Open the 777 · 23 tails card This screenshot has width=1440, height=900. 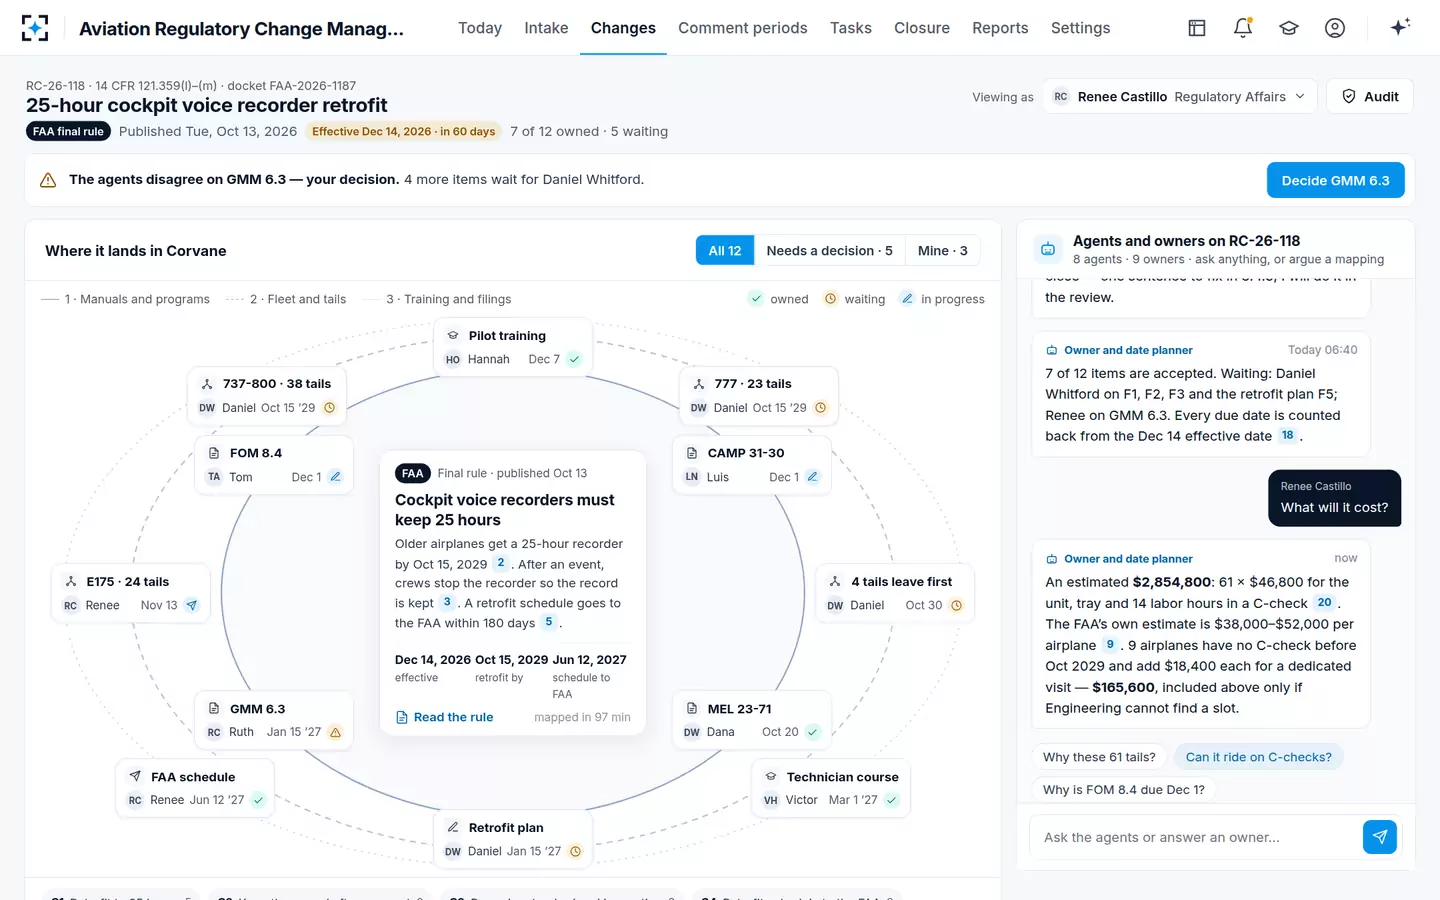[759, 396]
